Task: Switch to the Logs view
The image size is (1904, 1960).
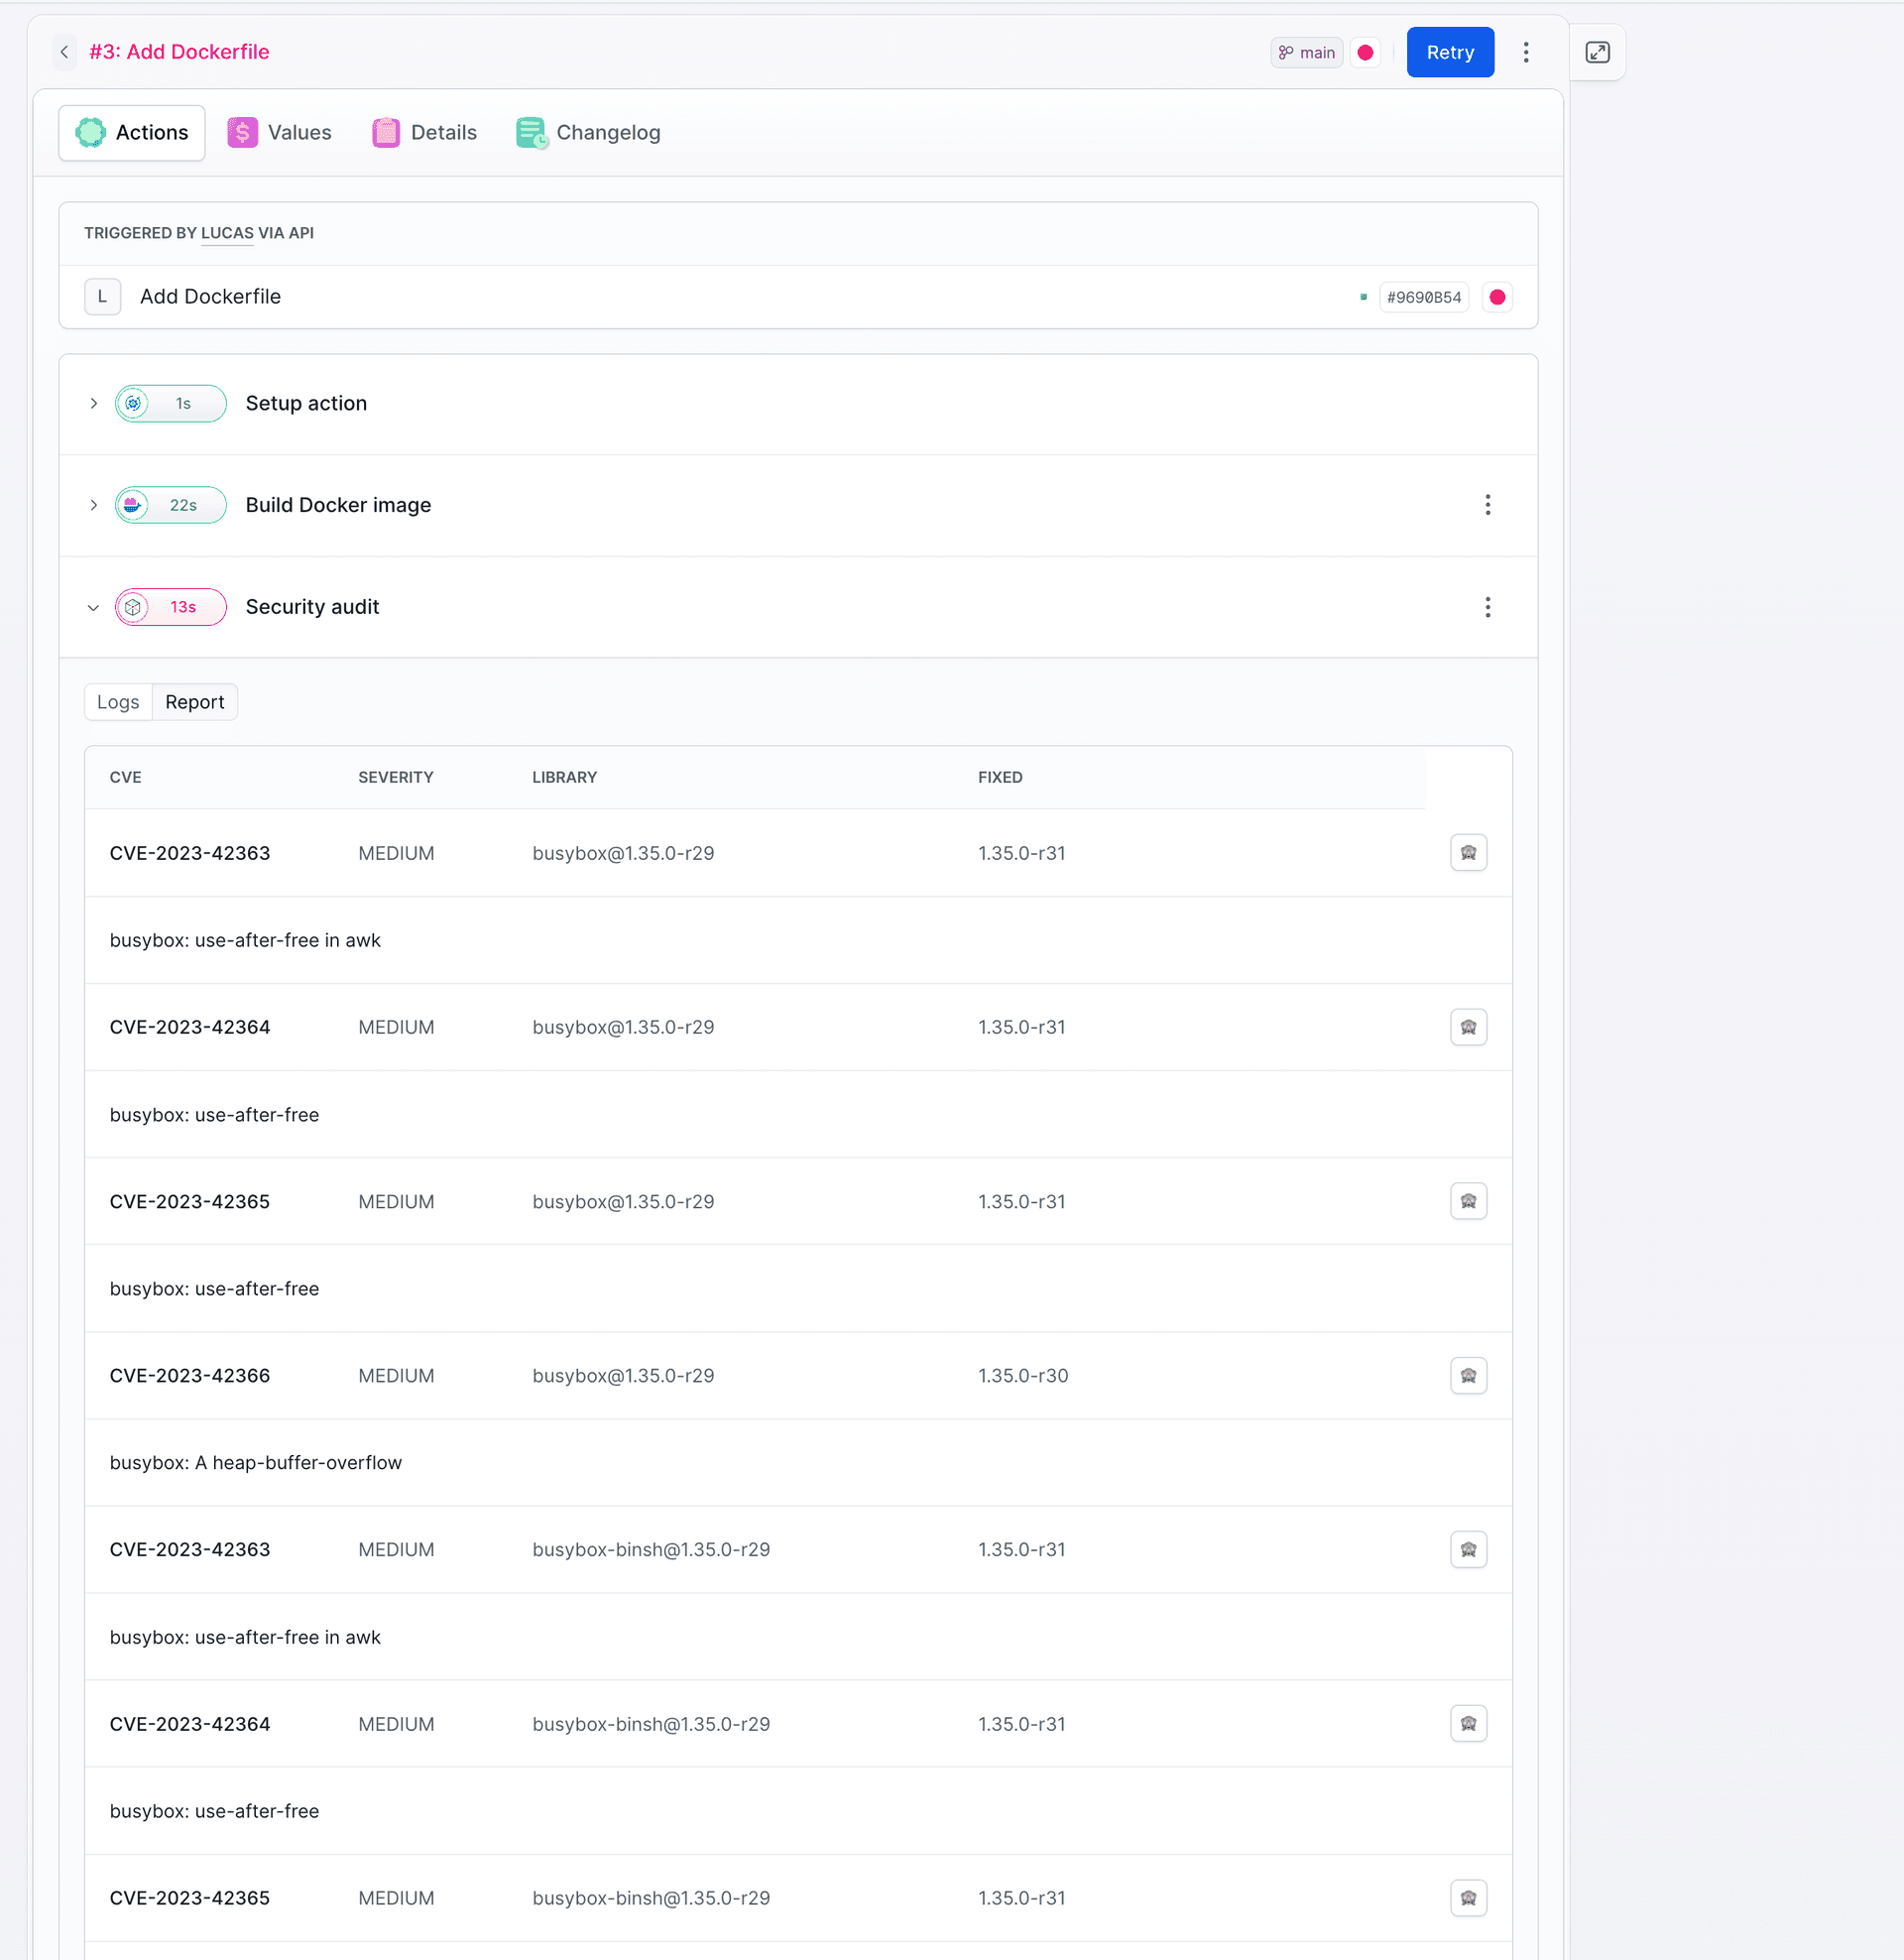Action: coord(118,702)
